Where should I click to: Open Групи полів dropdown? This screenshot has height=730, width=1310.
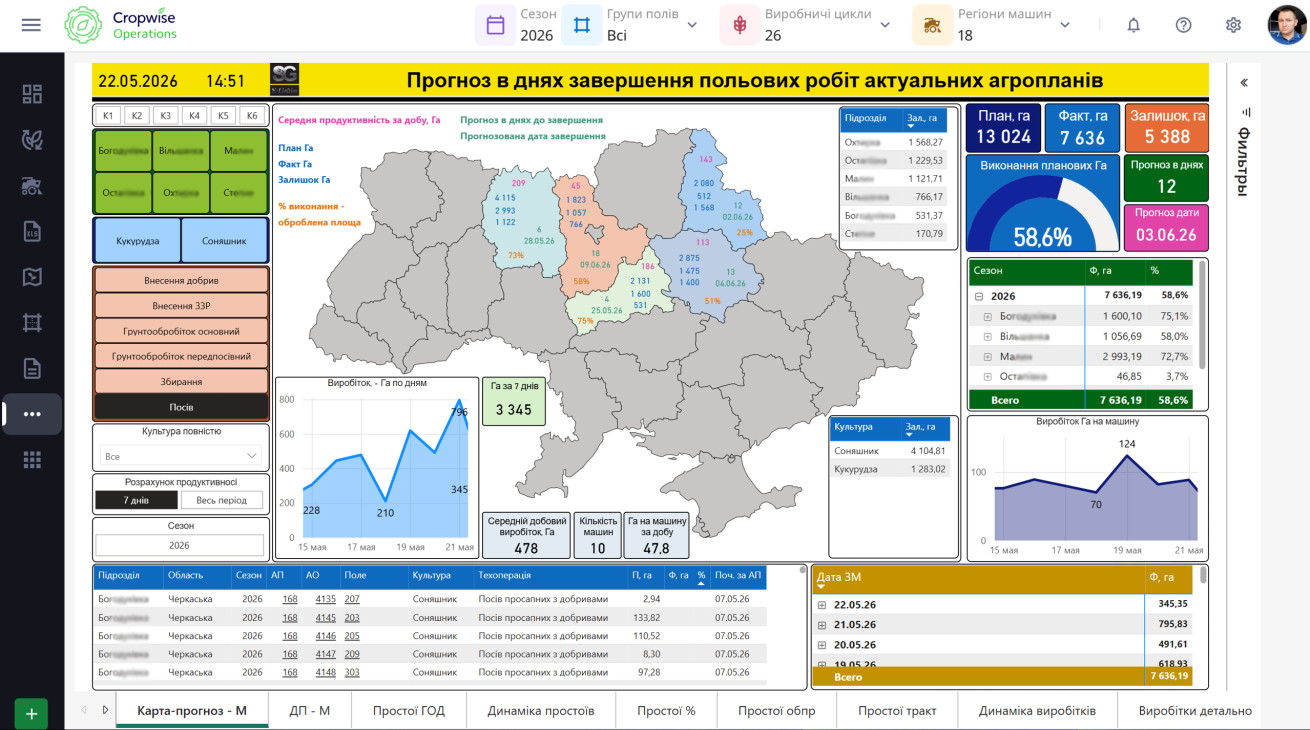[x=692, y=25]
